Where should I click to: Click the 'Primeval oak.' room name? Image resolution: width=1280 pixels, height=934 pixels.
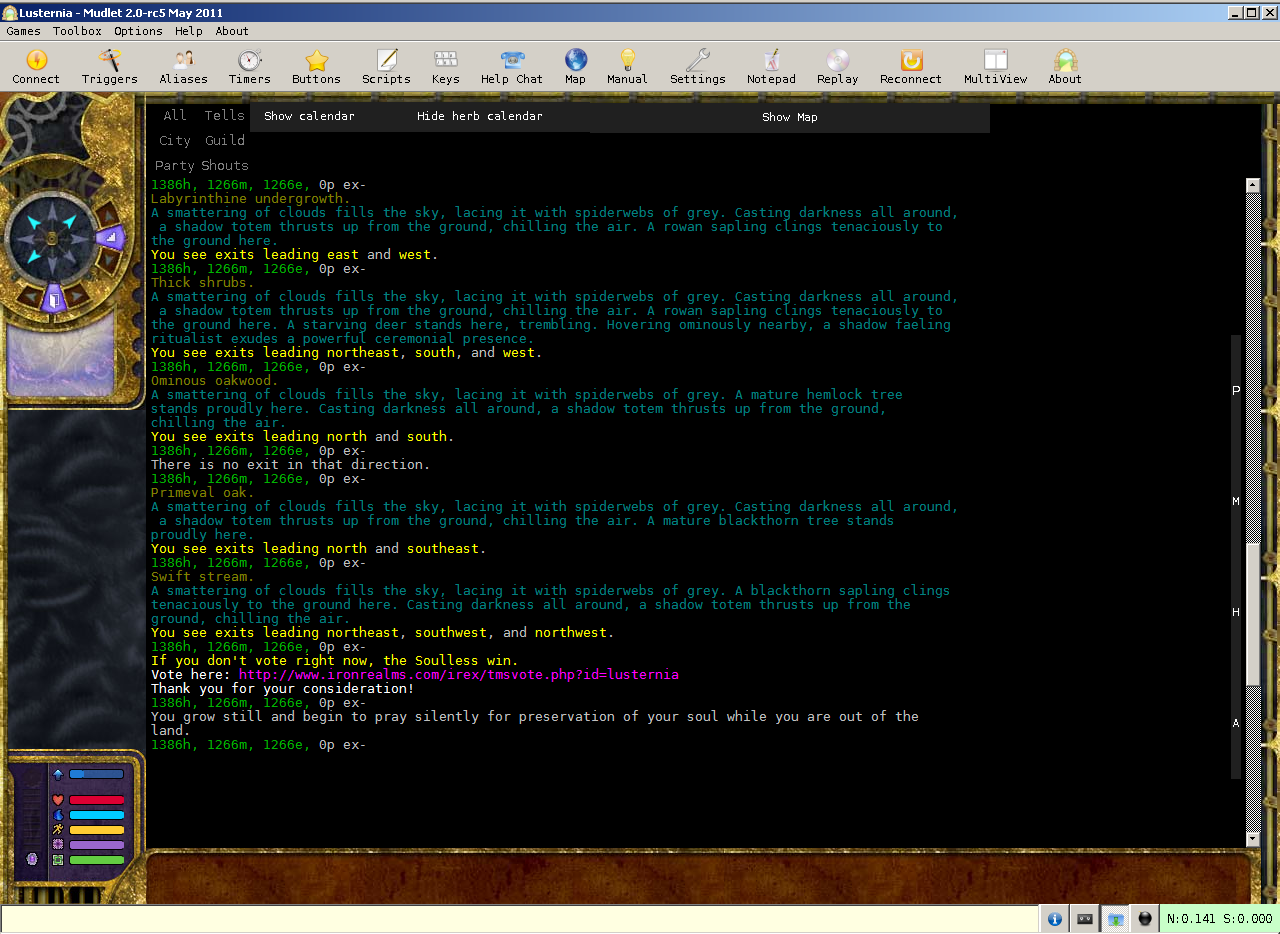click(x=203, y=493)
